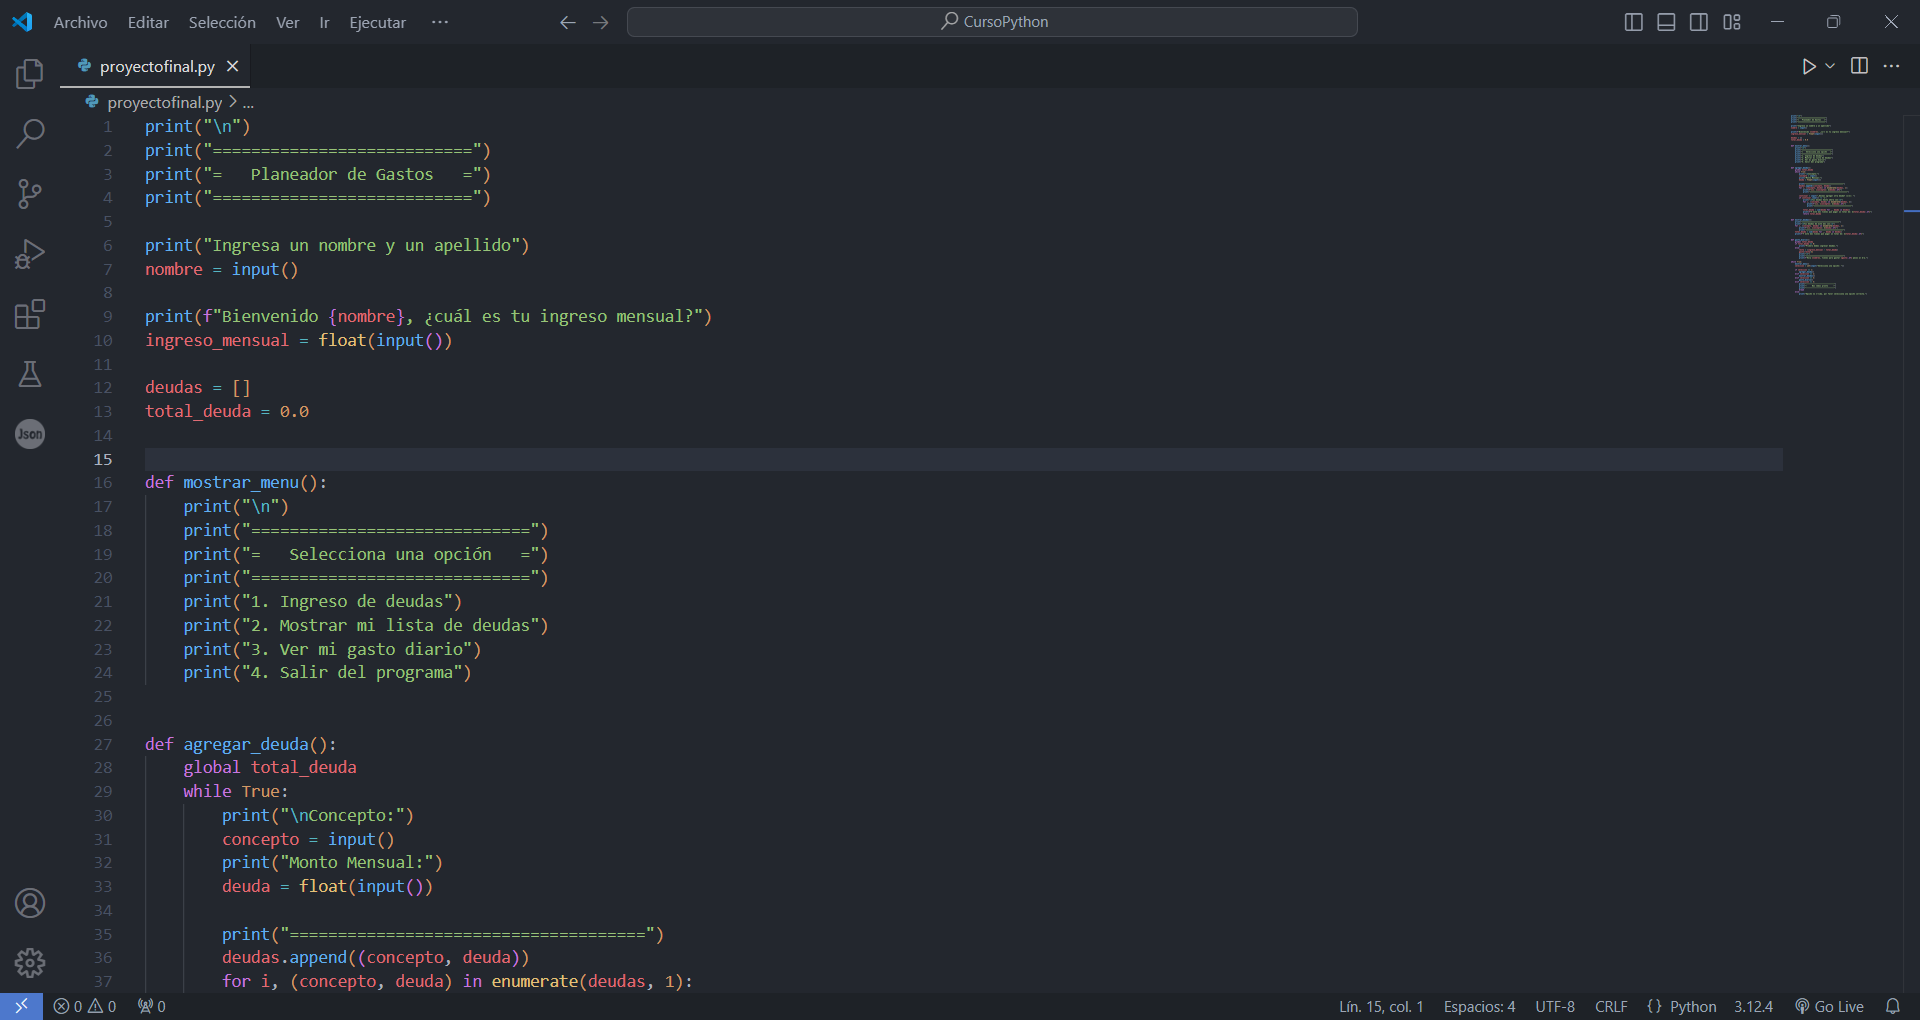Open the Testing flask view
The image size is (1920, 1020).
click(30, 374)
